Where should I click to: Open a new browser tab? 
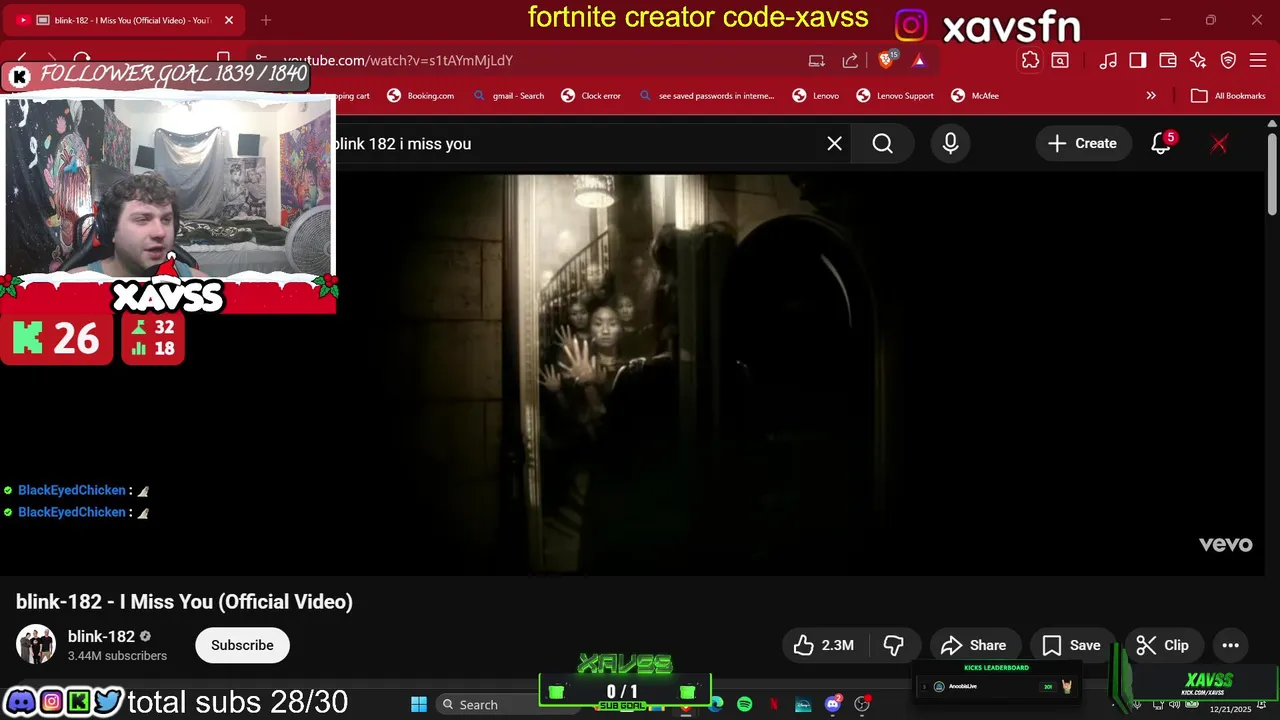coord(266,20)
